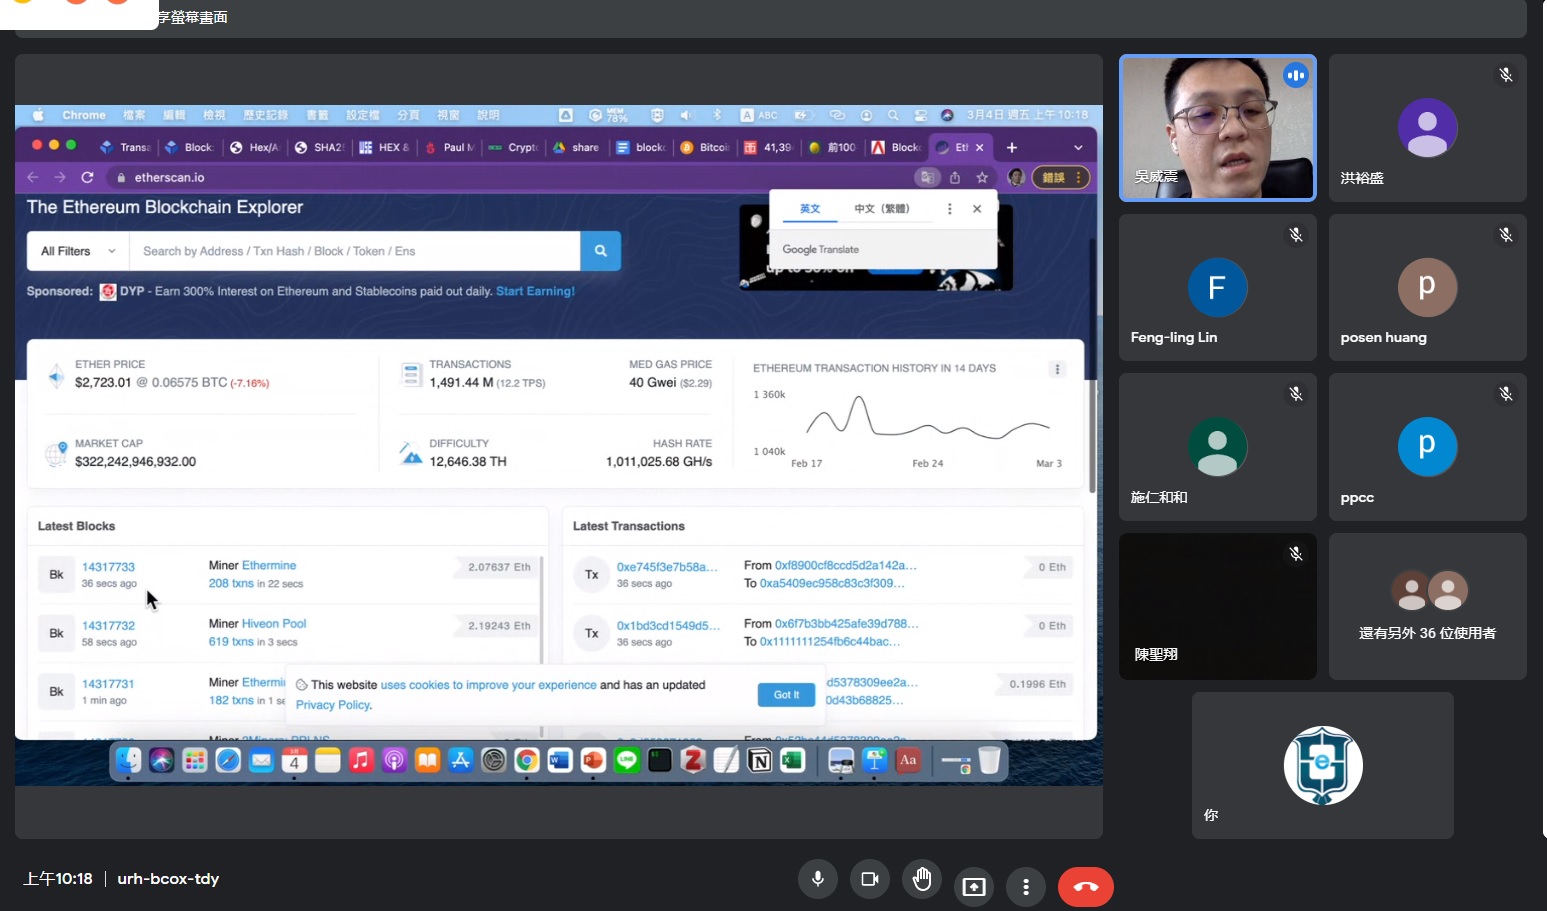Click the 施仁和和 participant avatar
Screen dimensions: 1547x911
click(1217, 447)
